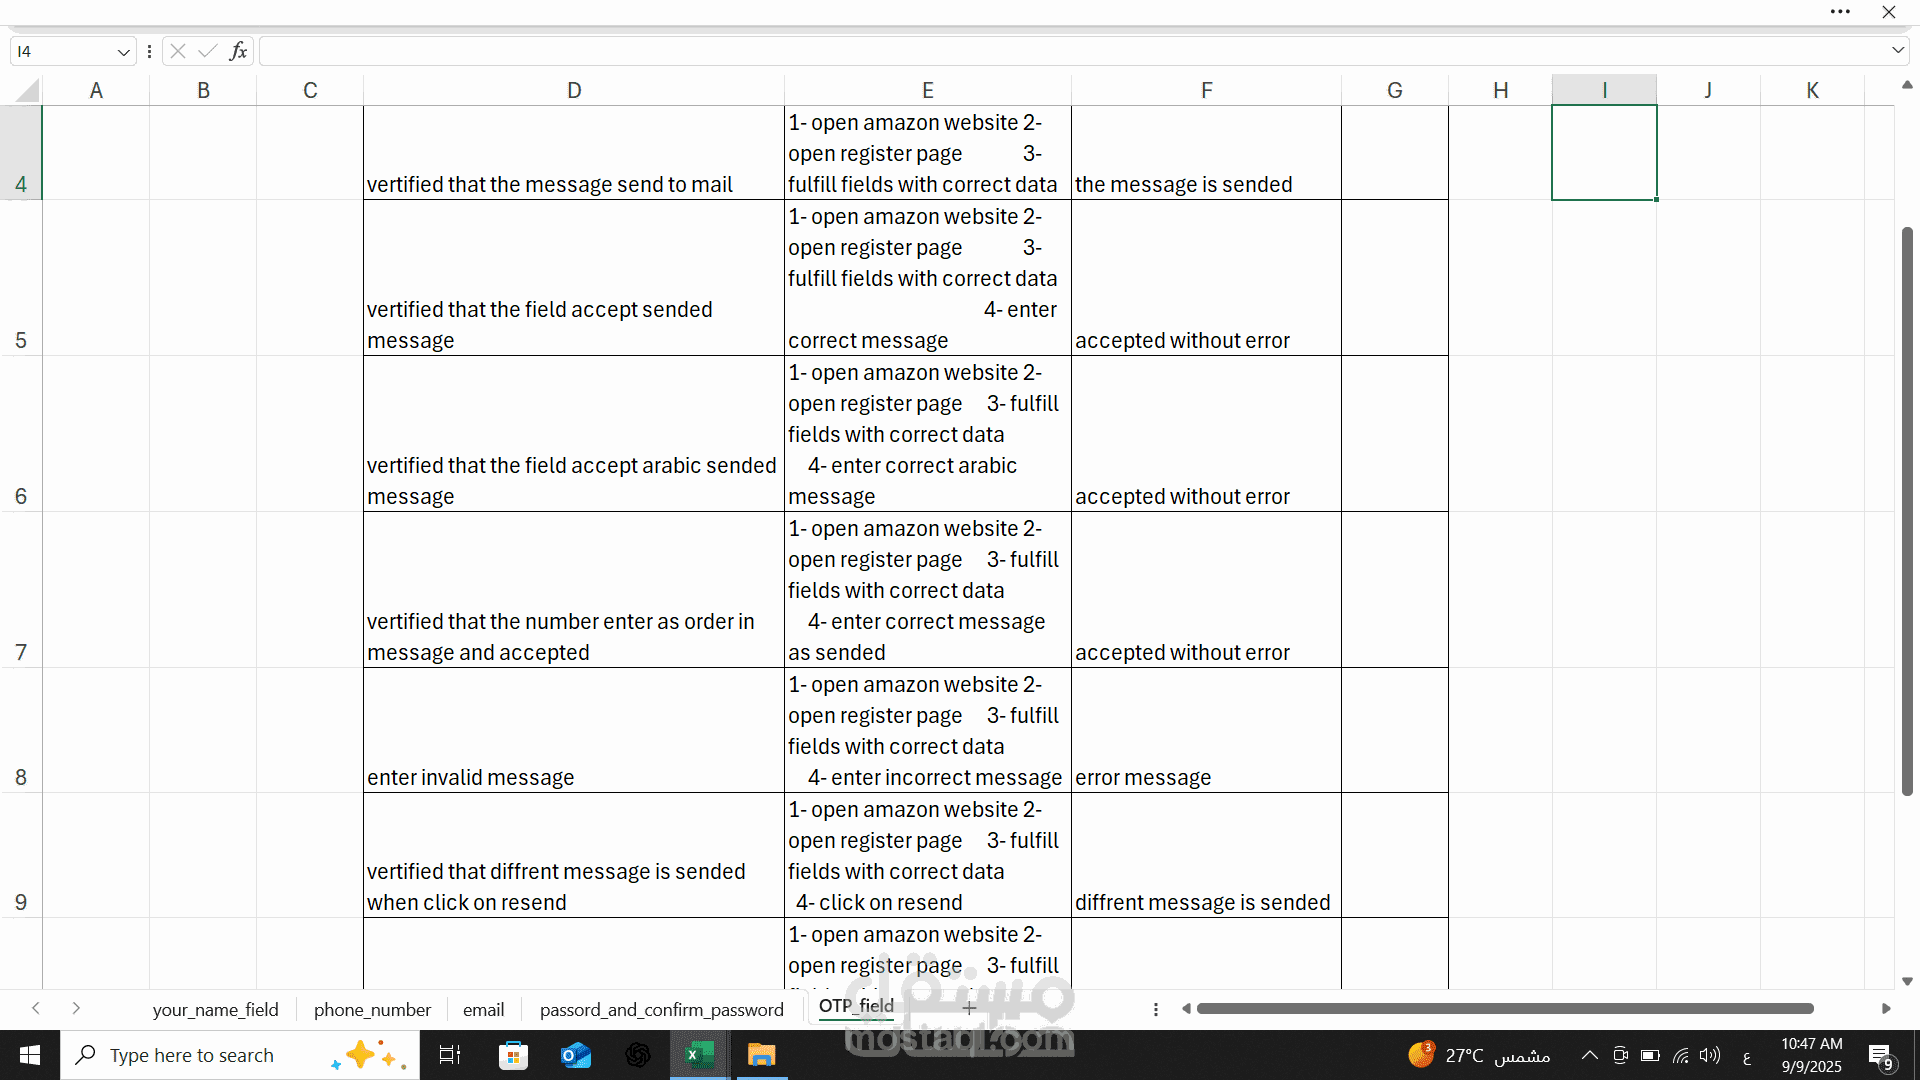Expand the Name Box dropdown arrow
1920x1080 pixels.
123,52
